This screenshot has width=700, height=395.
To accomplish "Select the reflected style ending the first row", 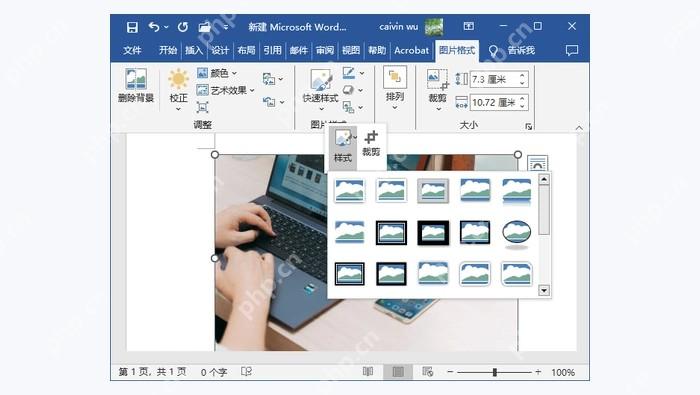I will [x=517, y=191].
